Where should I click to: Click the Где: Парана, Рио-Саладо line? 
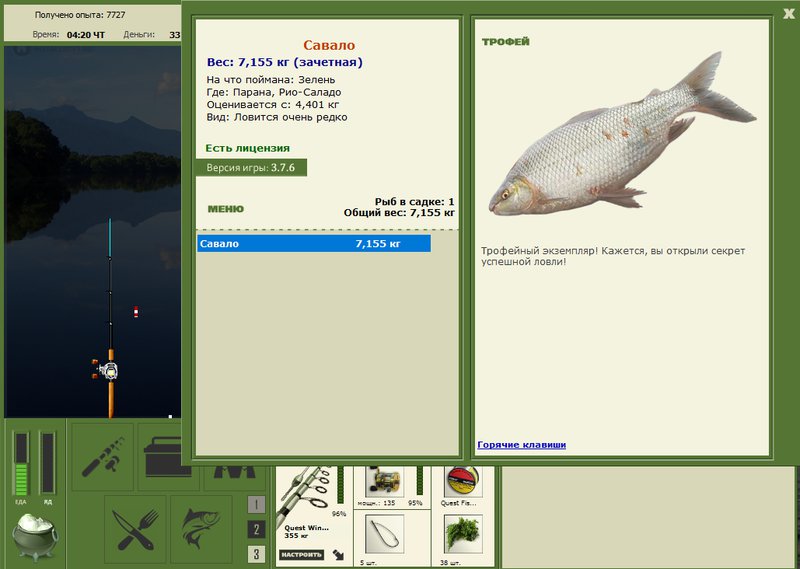[x=274, y=92]
